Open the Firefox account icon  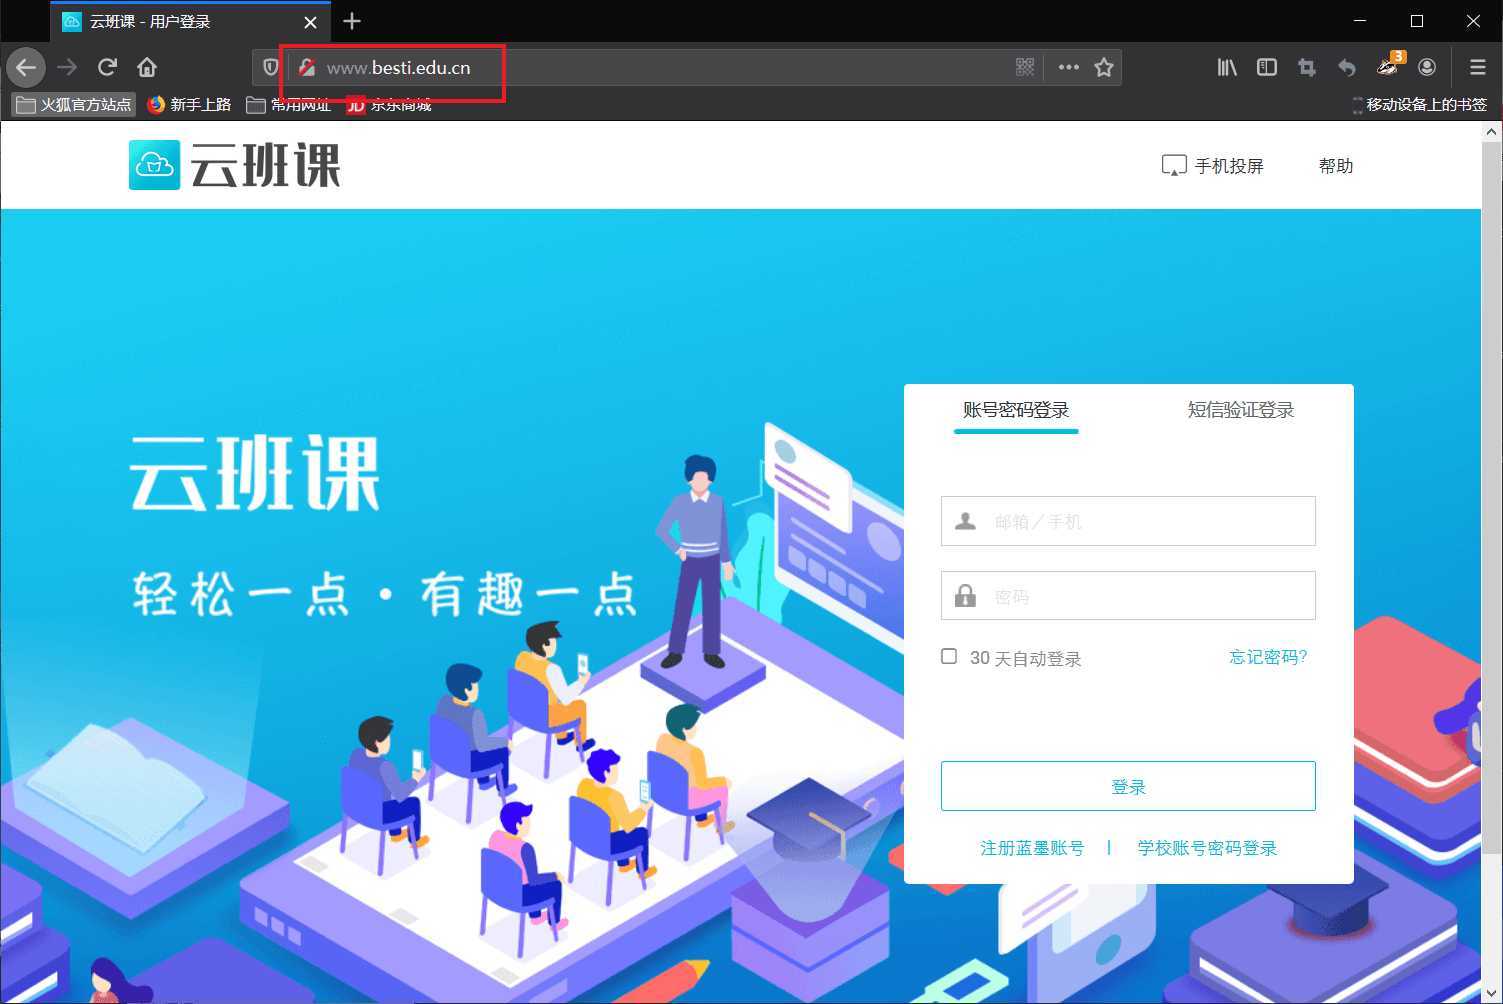point(1427,67)
